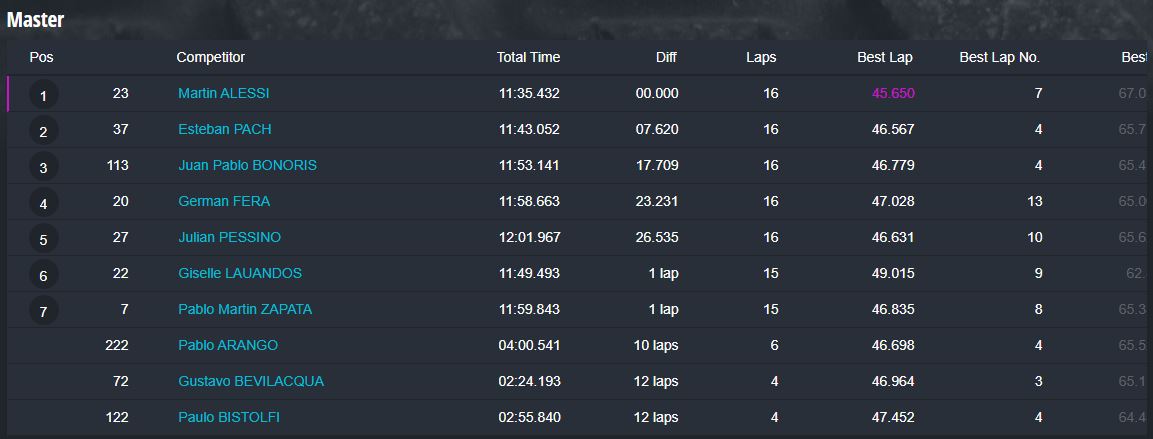Click the position 5 circle badge

(x=43, y=240)
